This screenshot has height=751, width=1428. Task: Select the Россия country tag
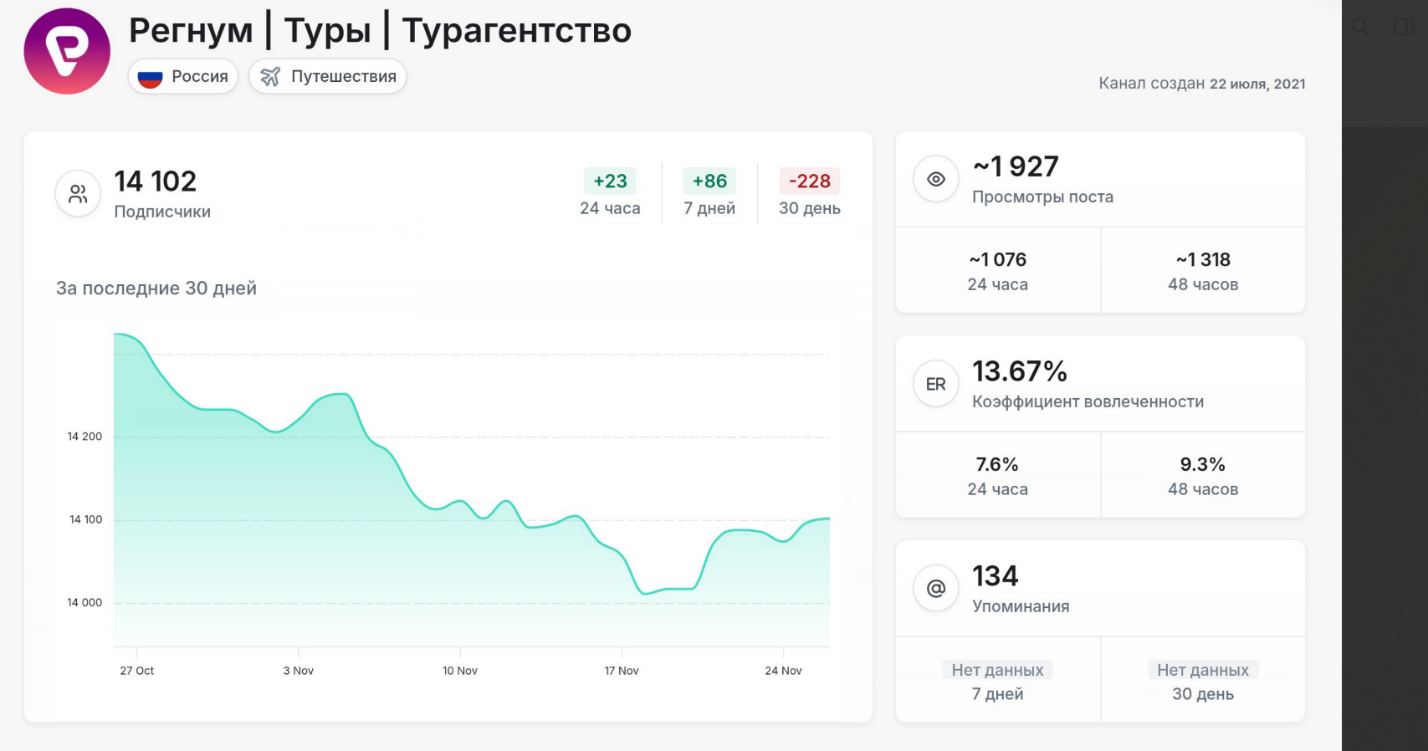(x=183, y=75)
